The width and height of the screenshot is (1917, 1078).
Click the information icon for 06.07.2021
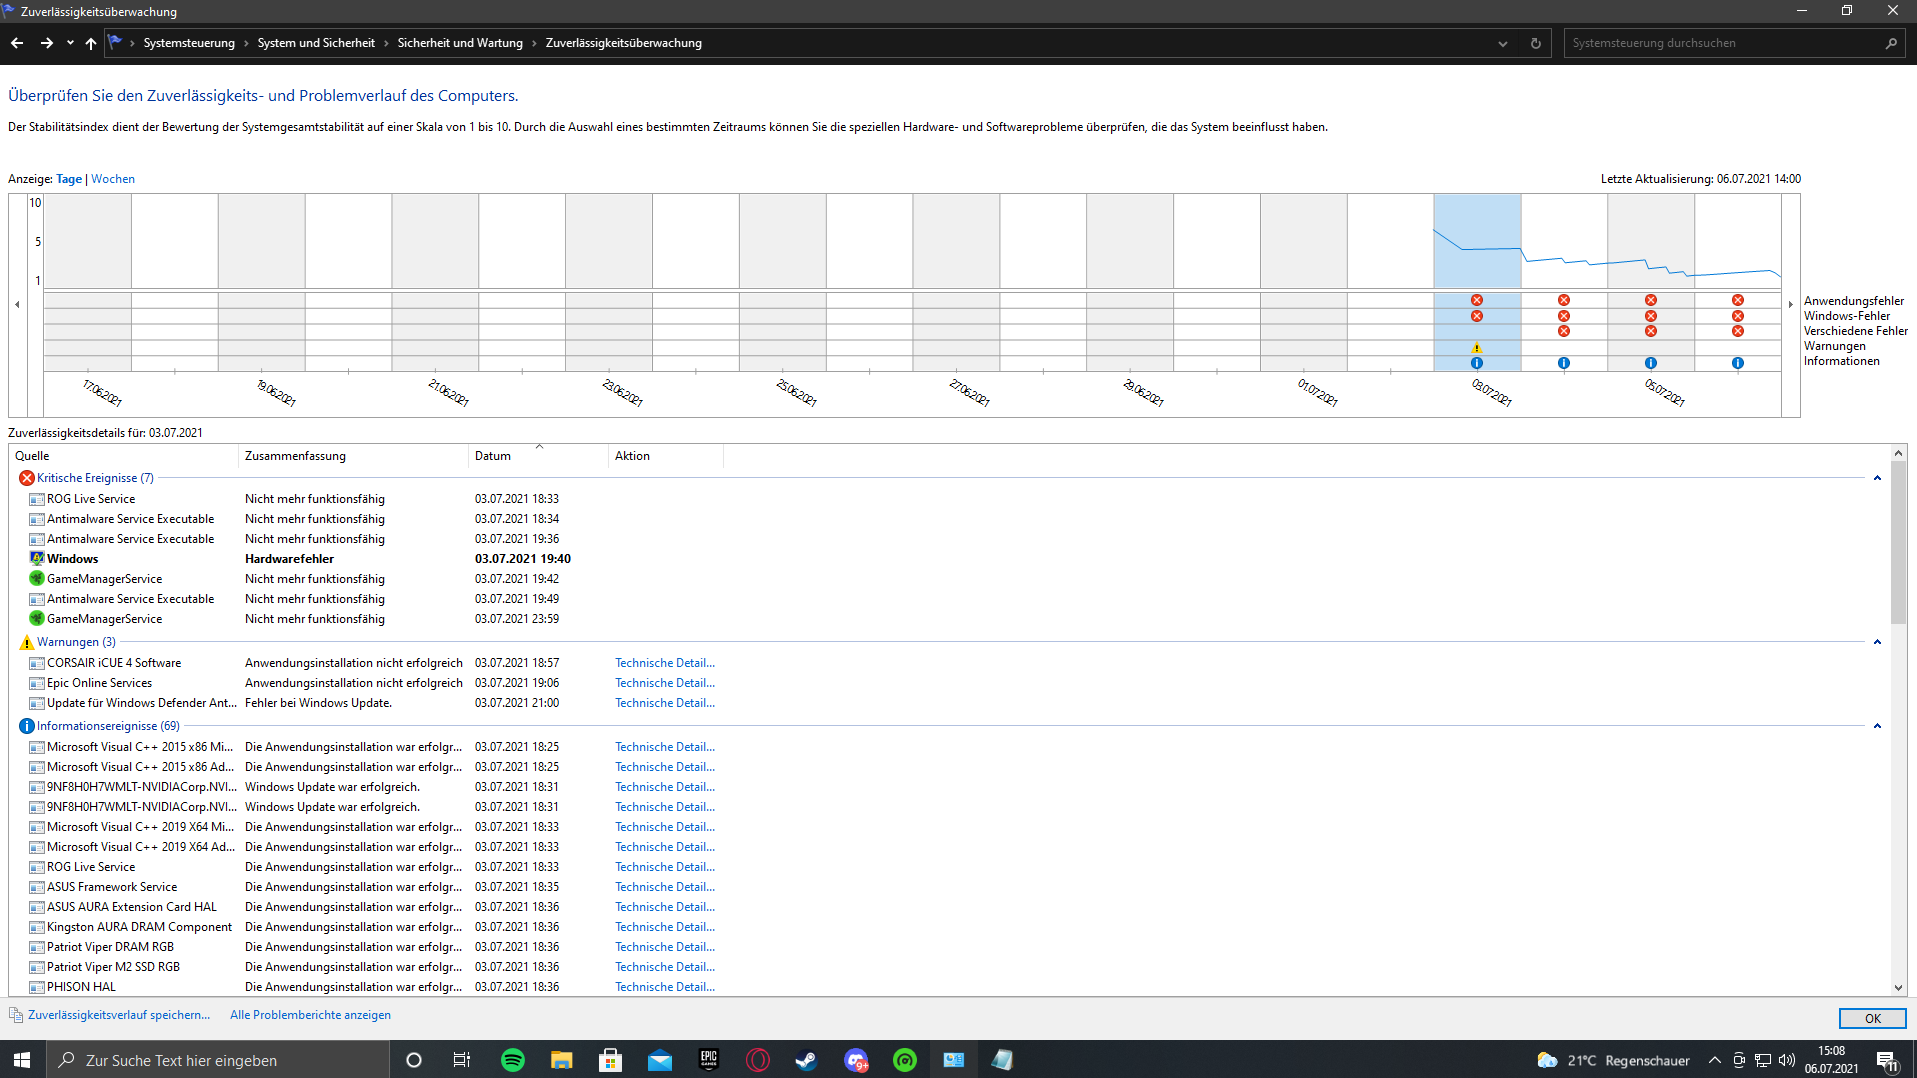1738,363
